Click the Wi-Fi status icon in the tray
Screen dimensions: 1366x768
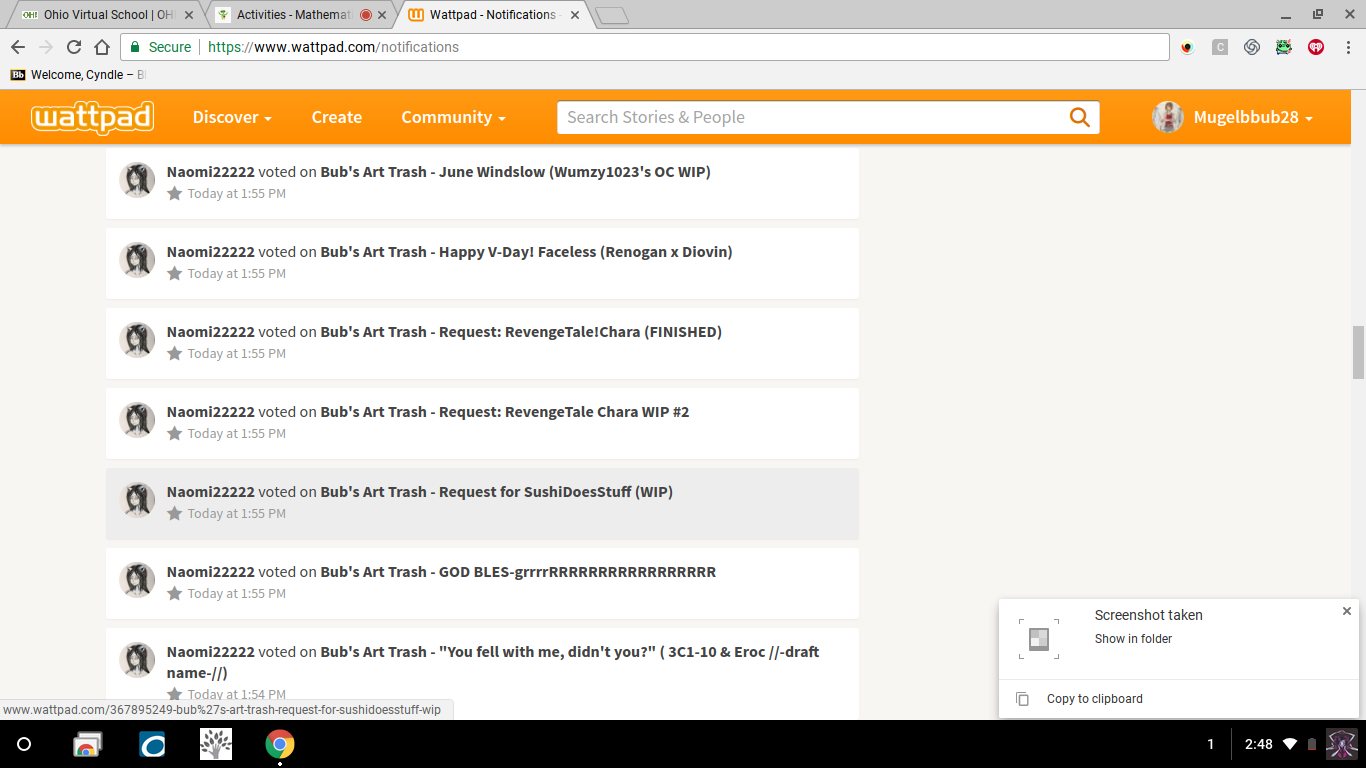[x=1290, y=744]
